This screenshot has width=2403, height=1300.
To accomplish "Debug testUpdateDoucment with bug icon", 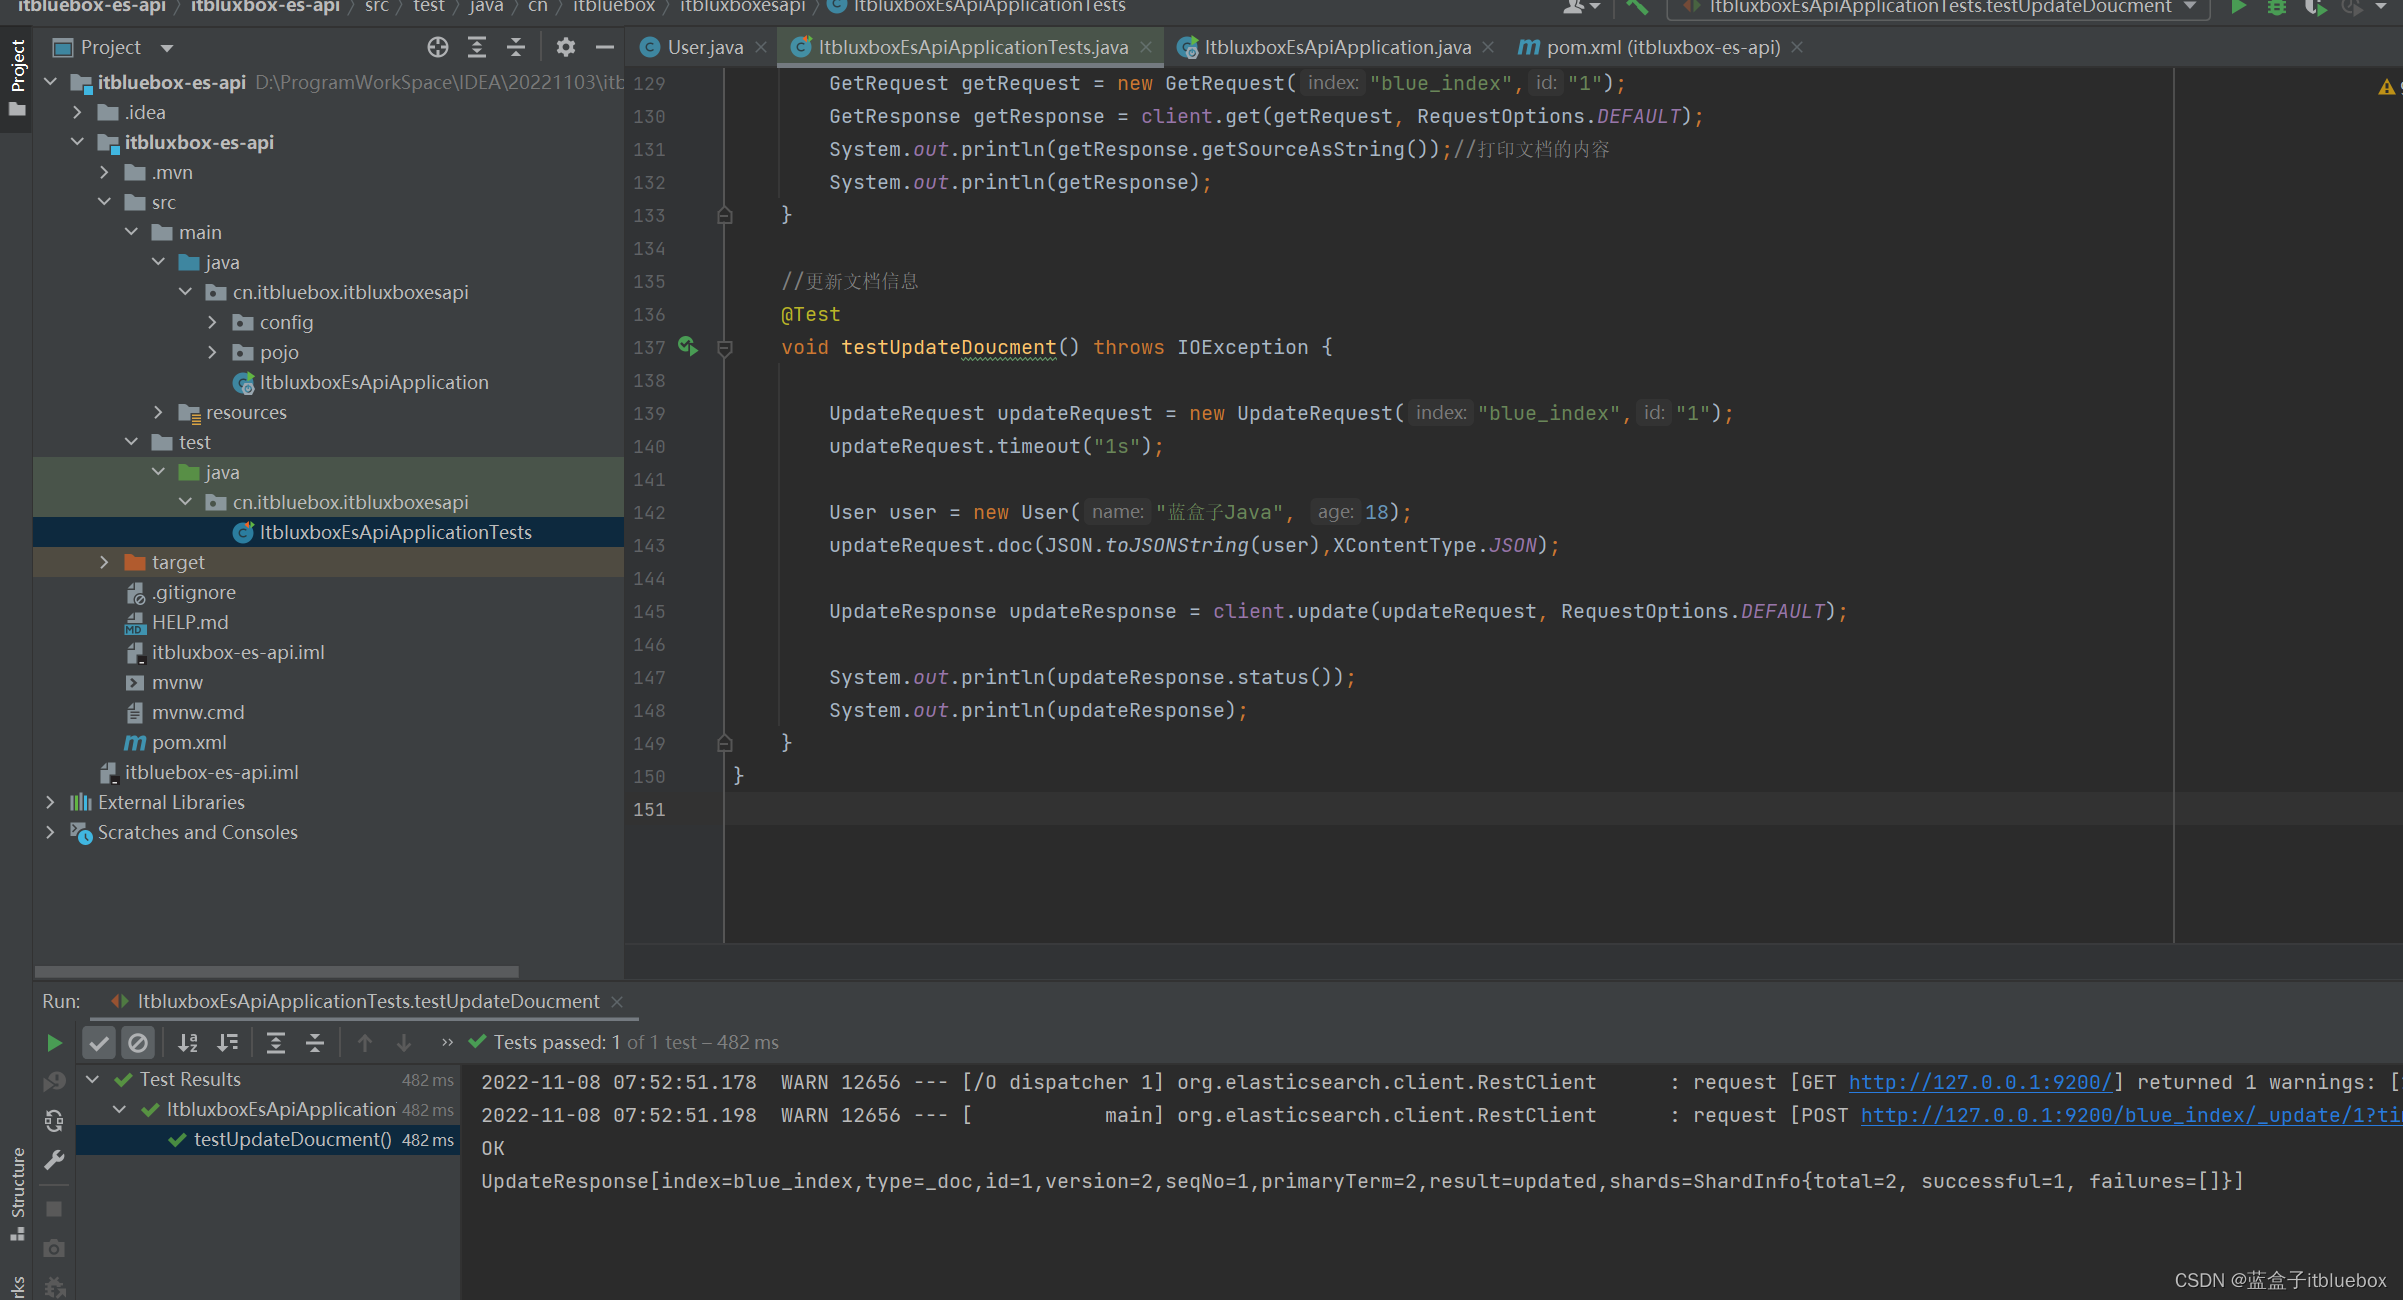I will click(2277, 8).
